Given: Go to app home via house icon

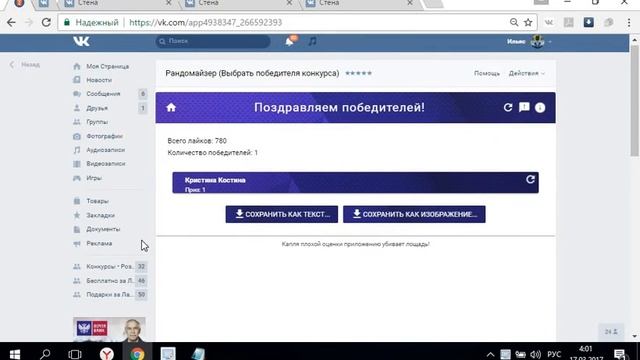Looking at the screenshot, I should [x=171, y=107].
